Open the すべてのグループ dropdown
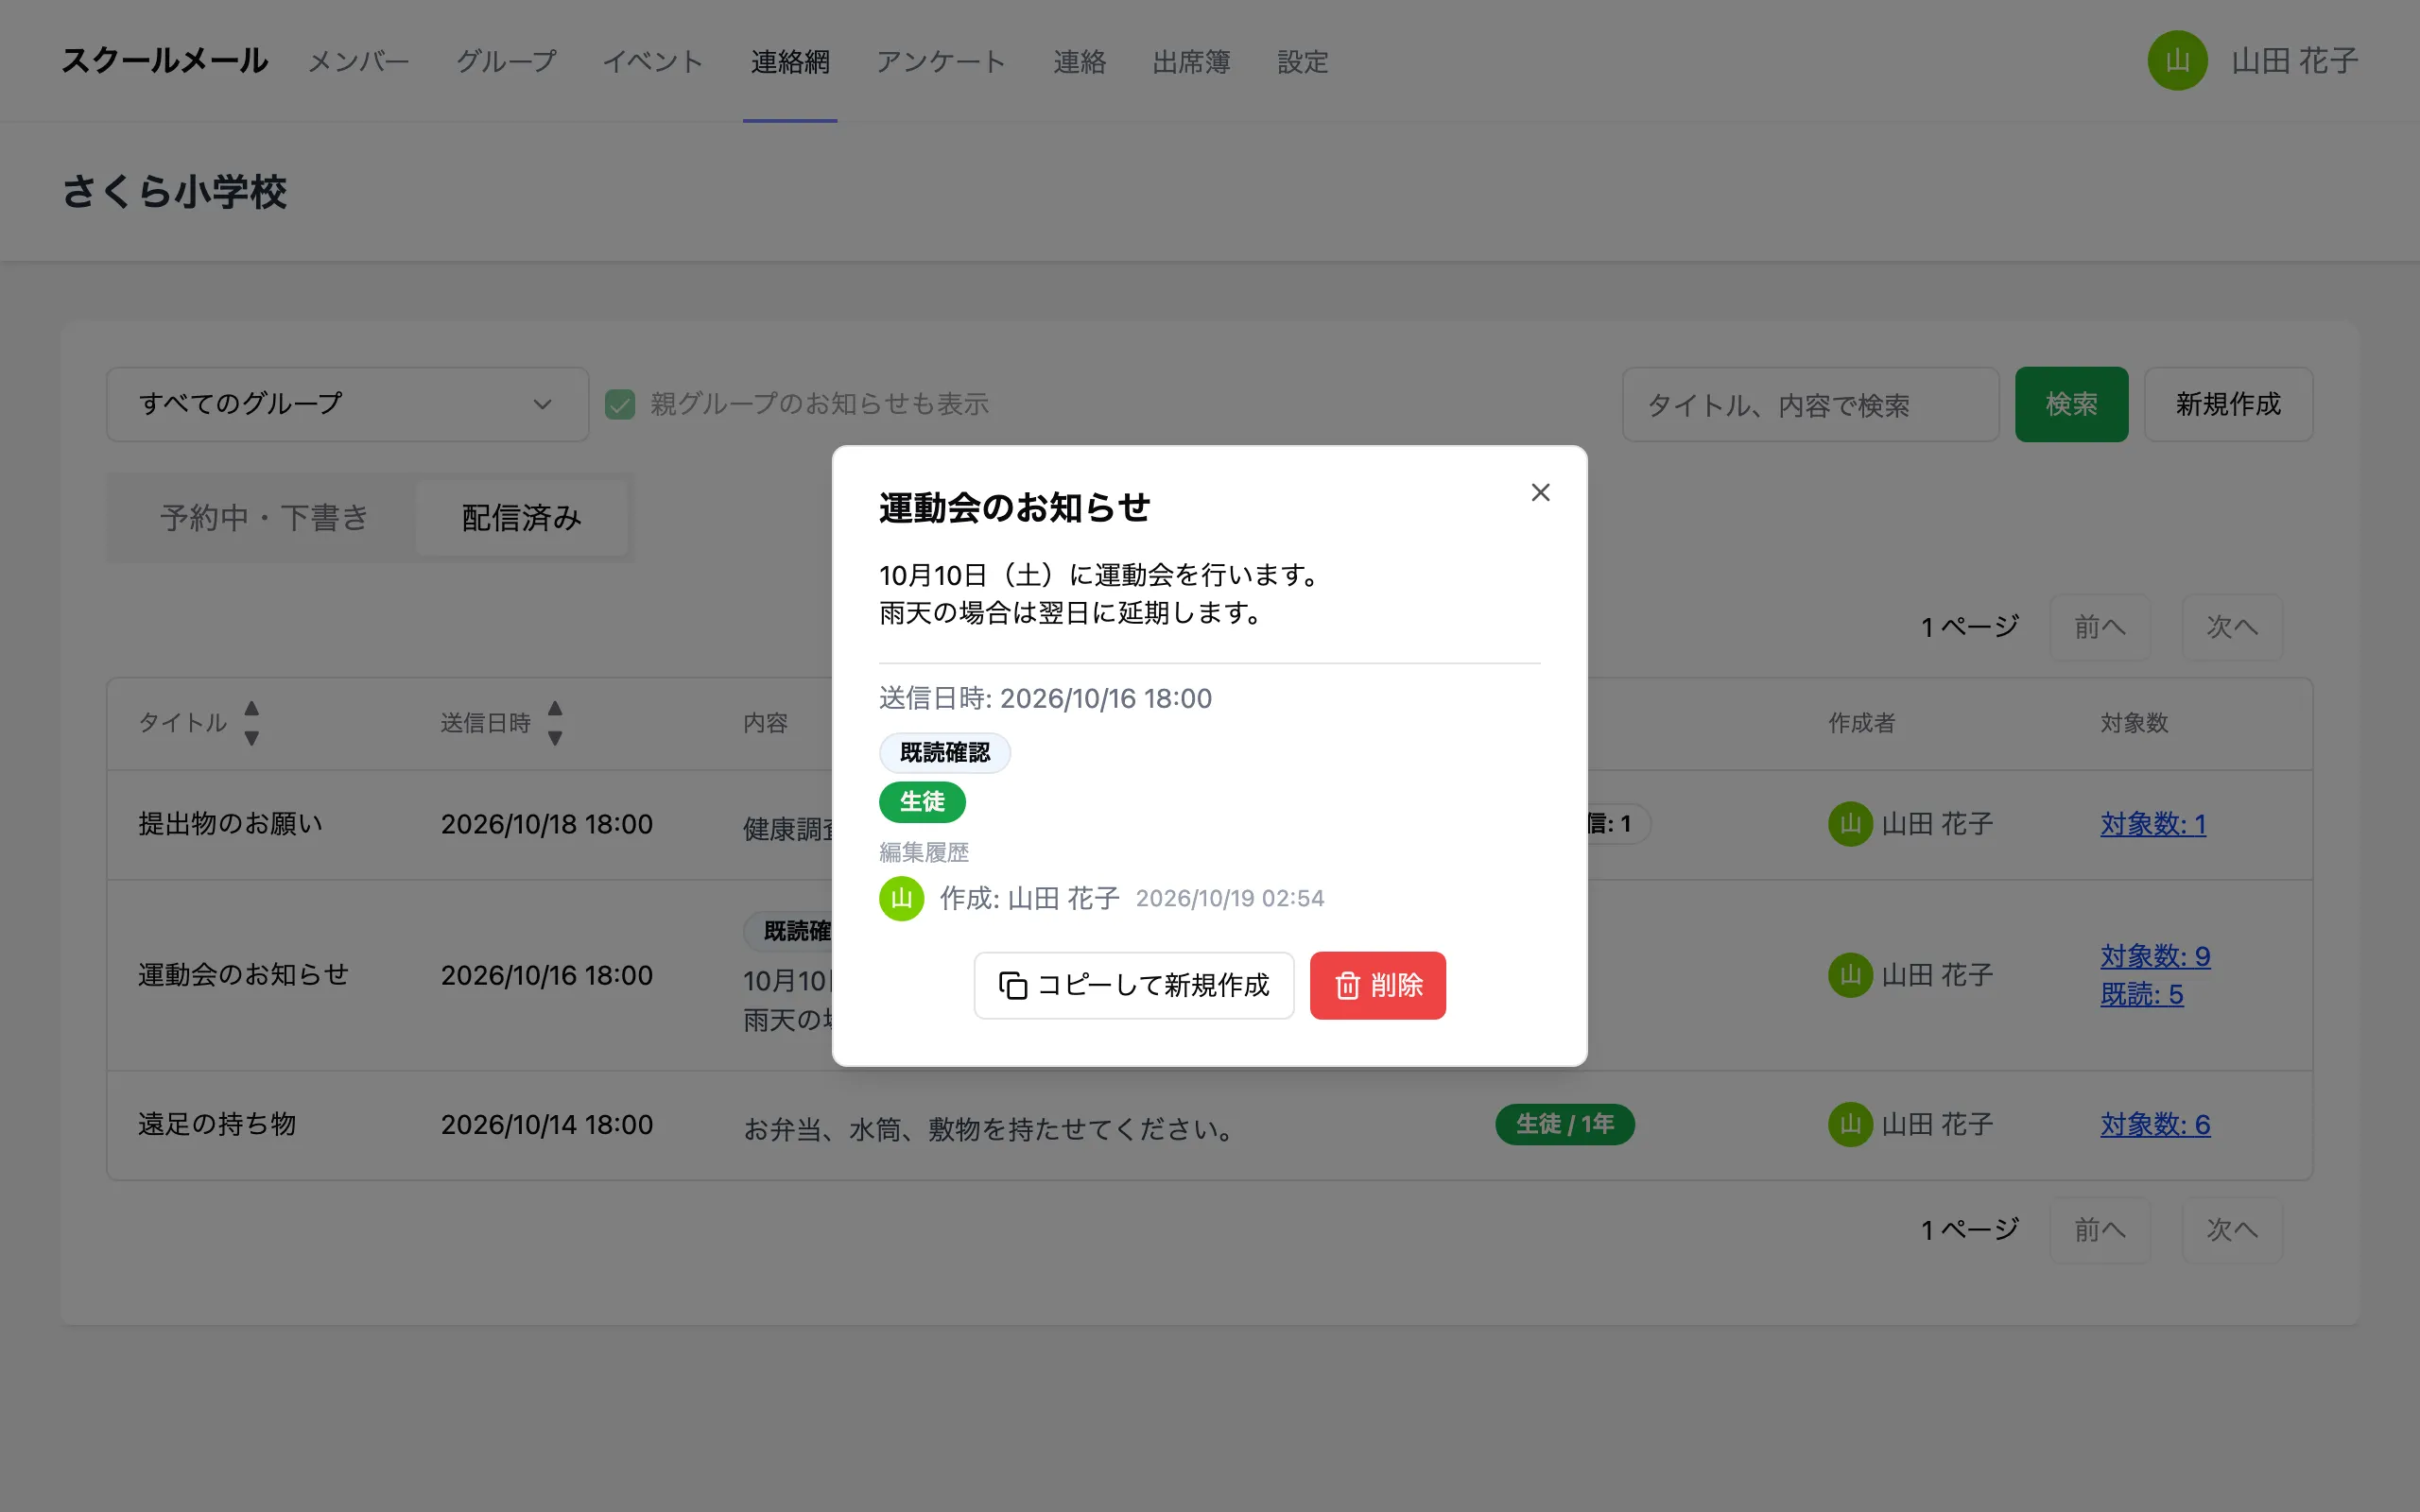Screen dimensions: 2420x1512 347,404
